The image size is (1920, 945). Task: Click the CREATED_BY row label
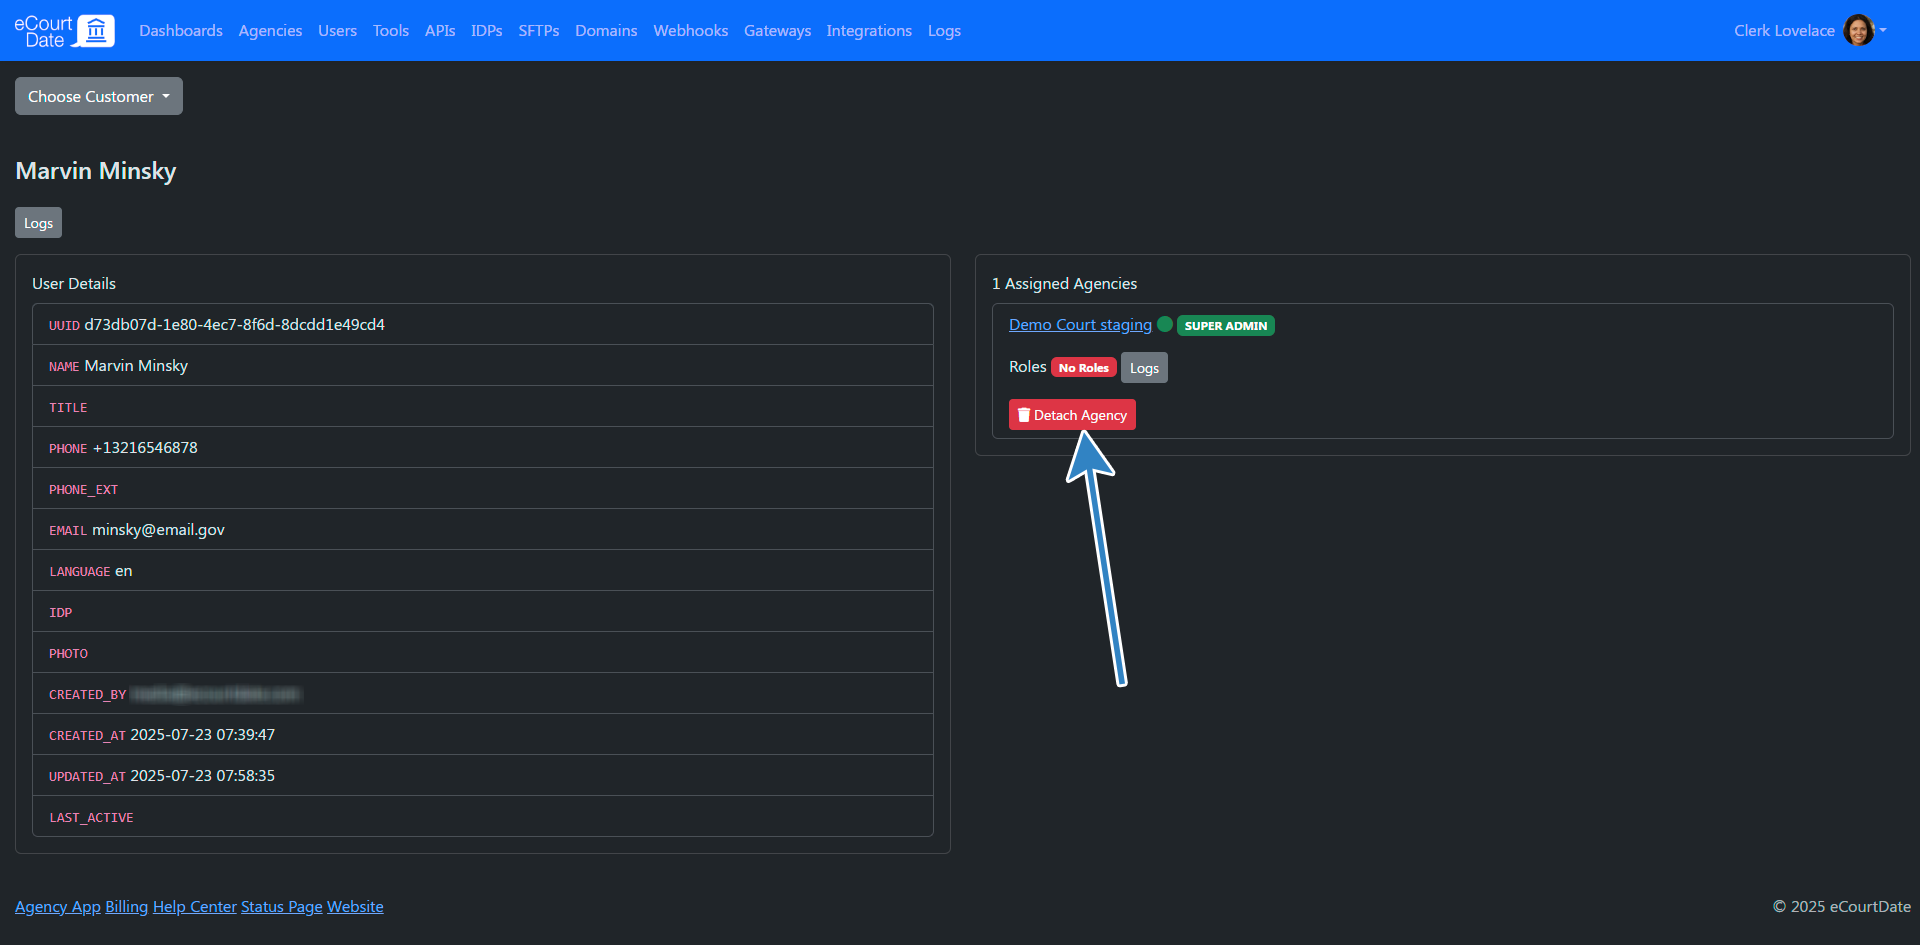pyautogui.click(x=87, y=694)
